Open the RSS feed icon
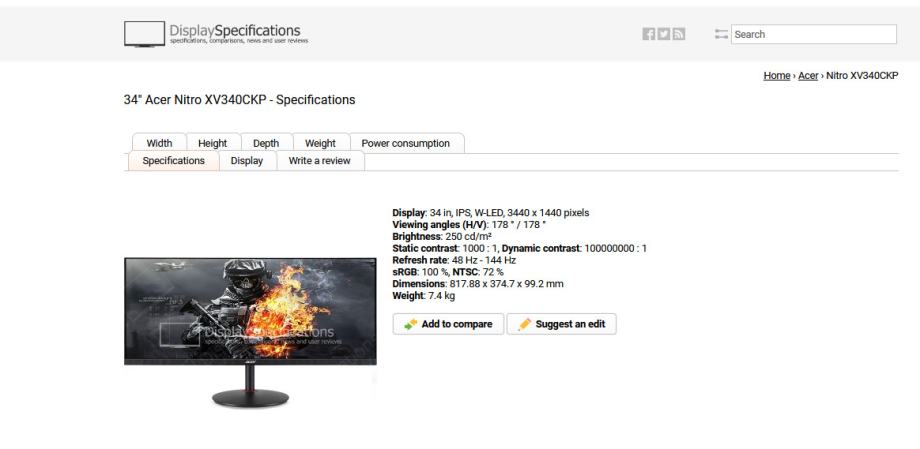920x449 pixels. tap(679, 34)
